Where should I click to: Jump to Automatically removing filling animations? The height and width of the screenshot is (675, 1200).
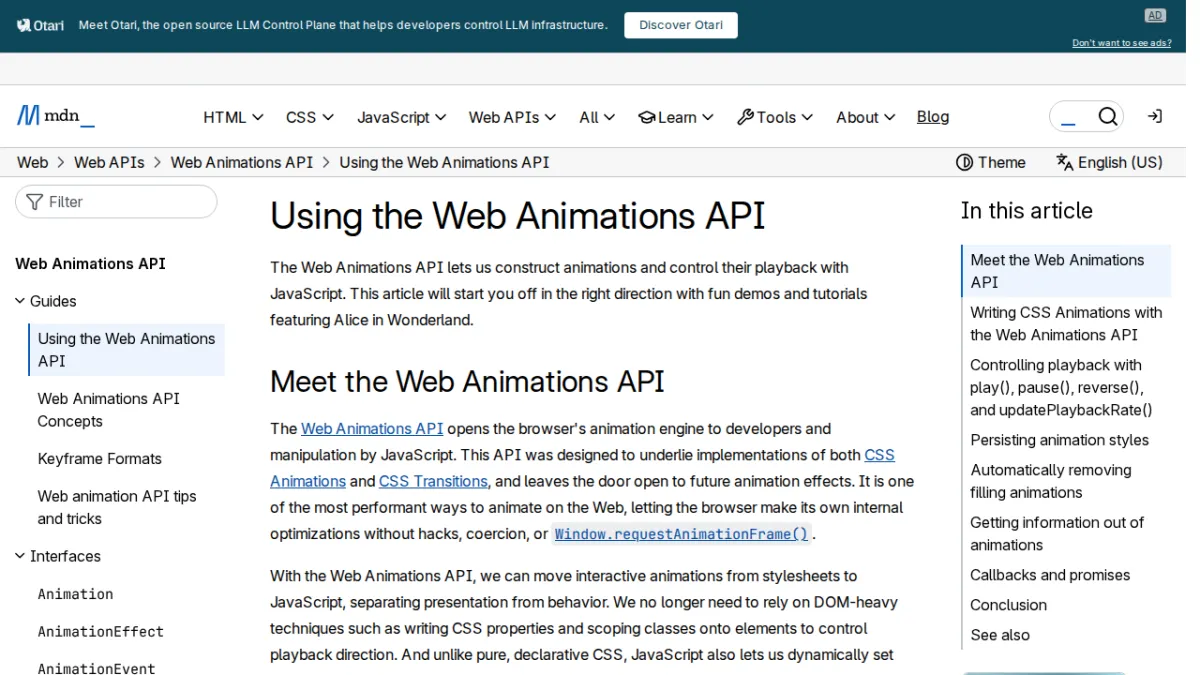(x=1051, y=481)
